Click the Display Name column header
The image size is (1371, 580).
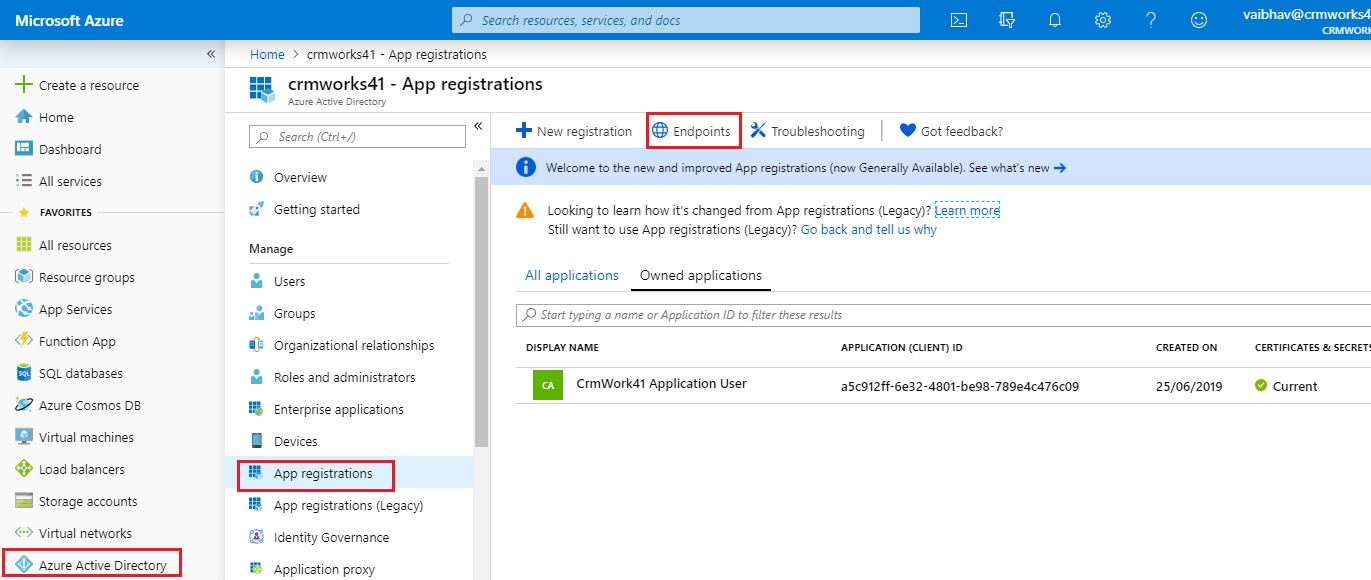[562, 348]
